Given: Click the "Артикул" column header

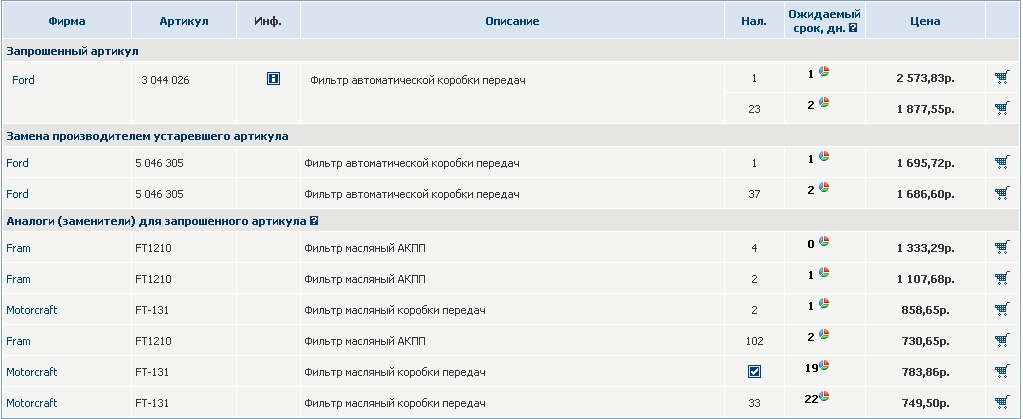Looking at the screenshot, I should [184, 21].
